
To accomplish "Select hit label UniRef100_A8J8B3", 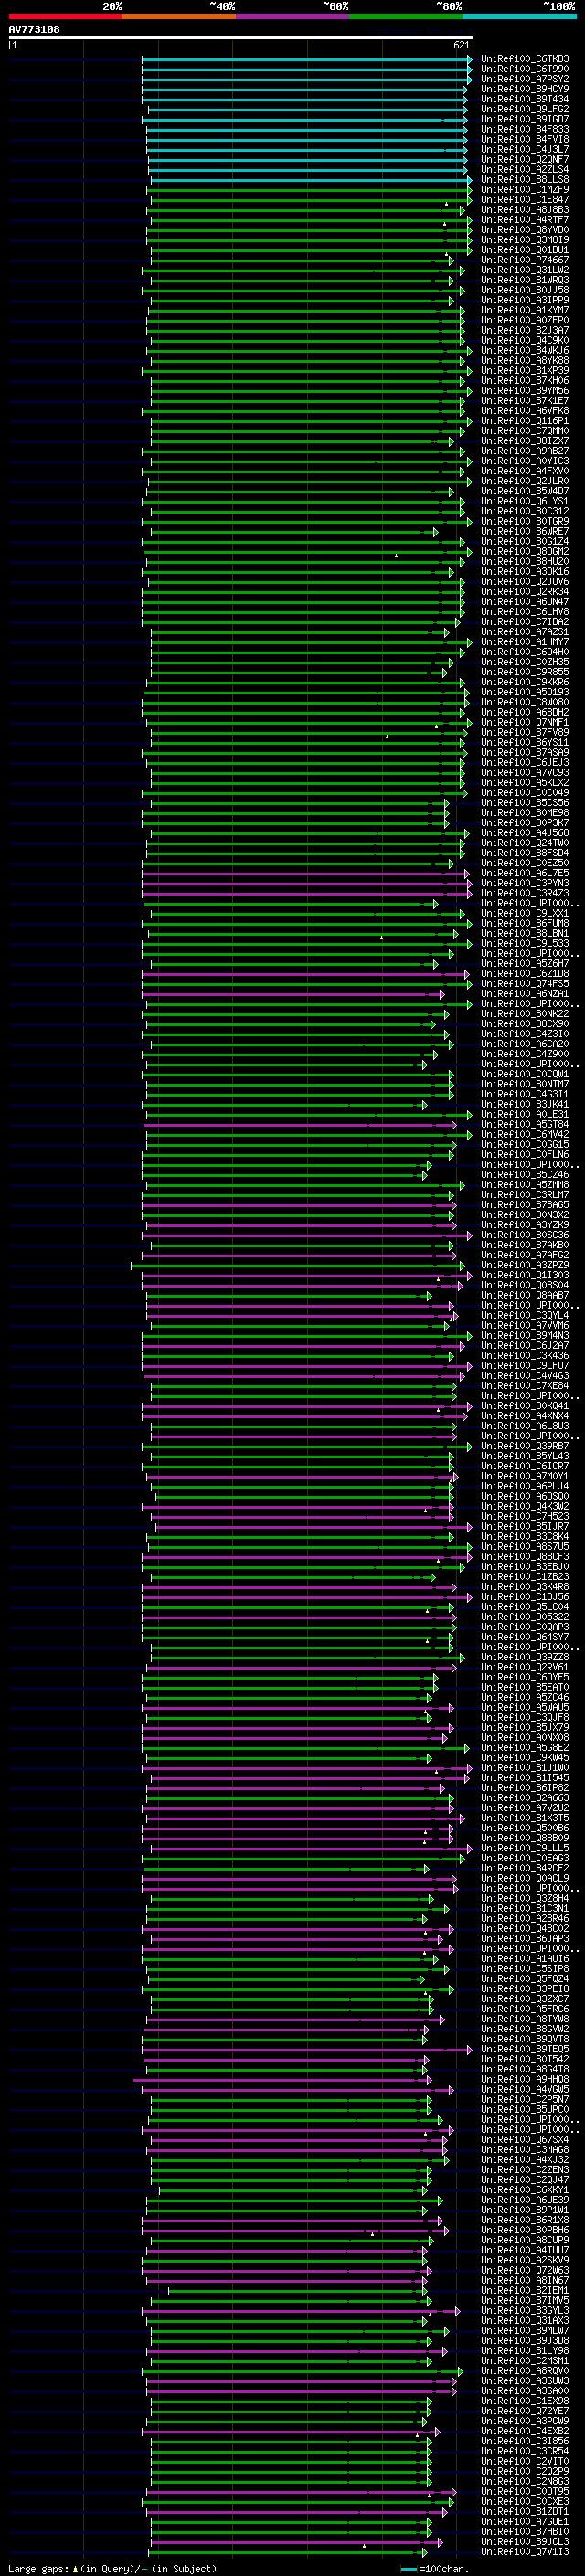I will pyautogui.click(x=524, y=209).
